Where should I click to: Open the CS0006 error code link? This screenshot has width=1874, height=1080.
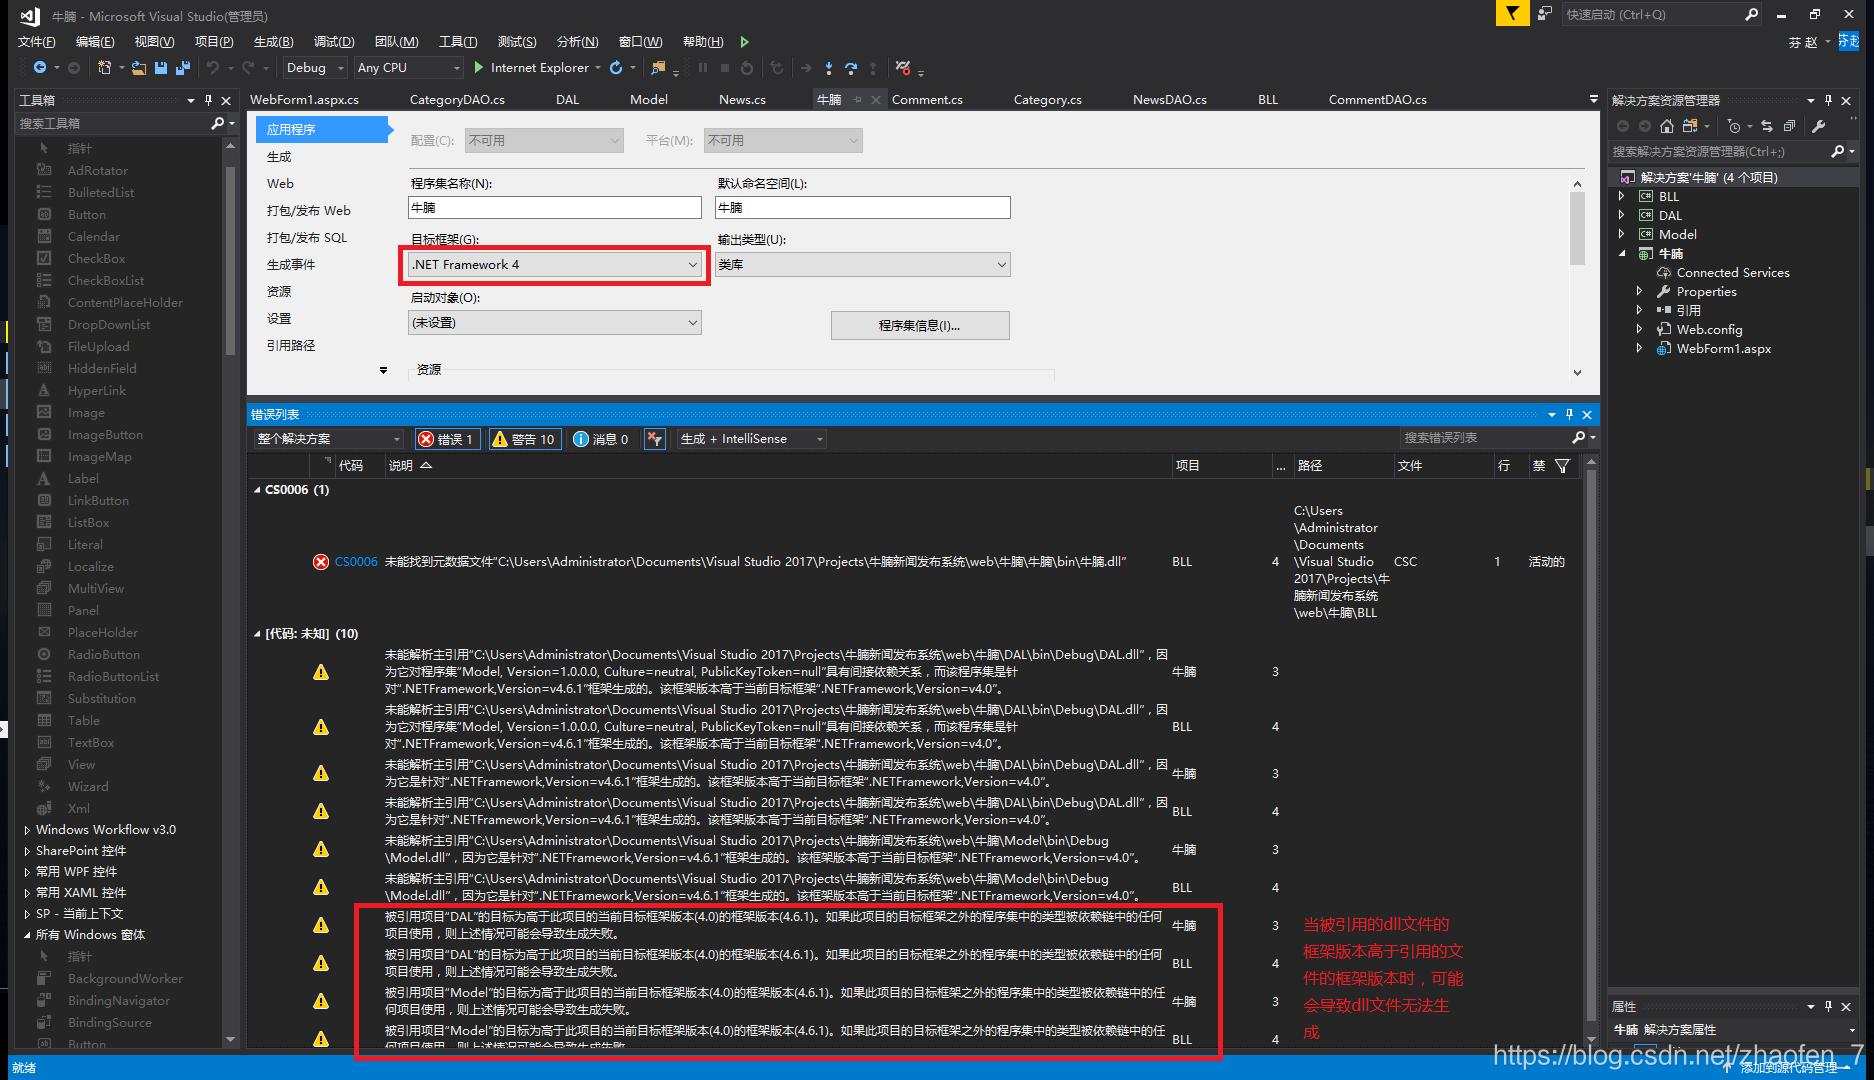click(356, 562)
